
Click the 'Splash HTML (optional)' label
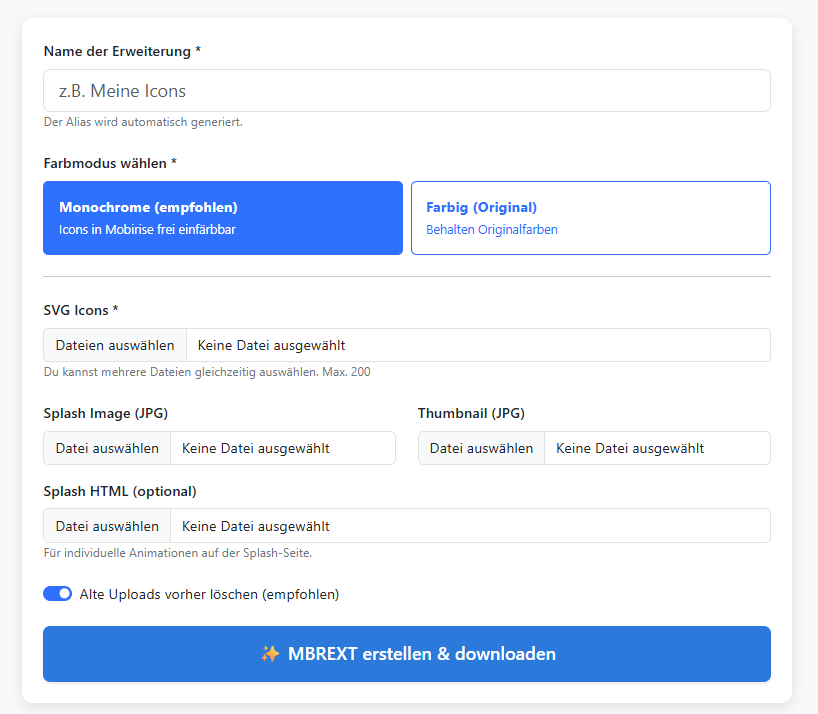120,491
